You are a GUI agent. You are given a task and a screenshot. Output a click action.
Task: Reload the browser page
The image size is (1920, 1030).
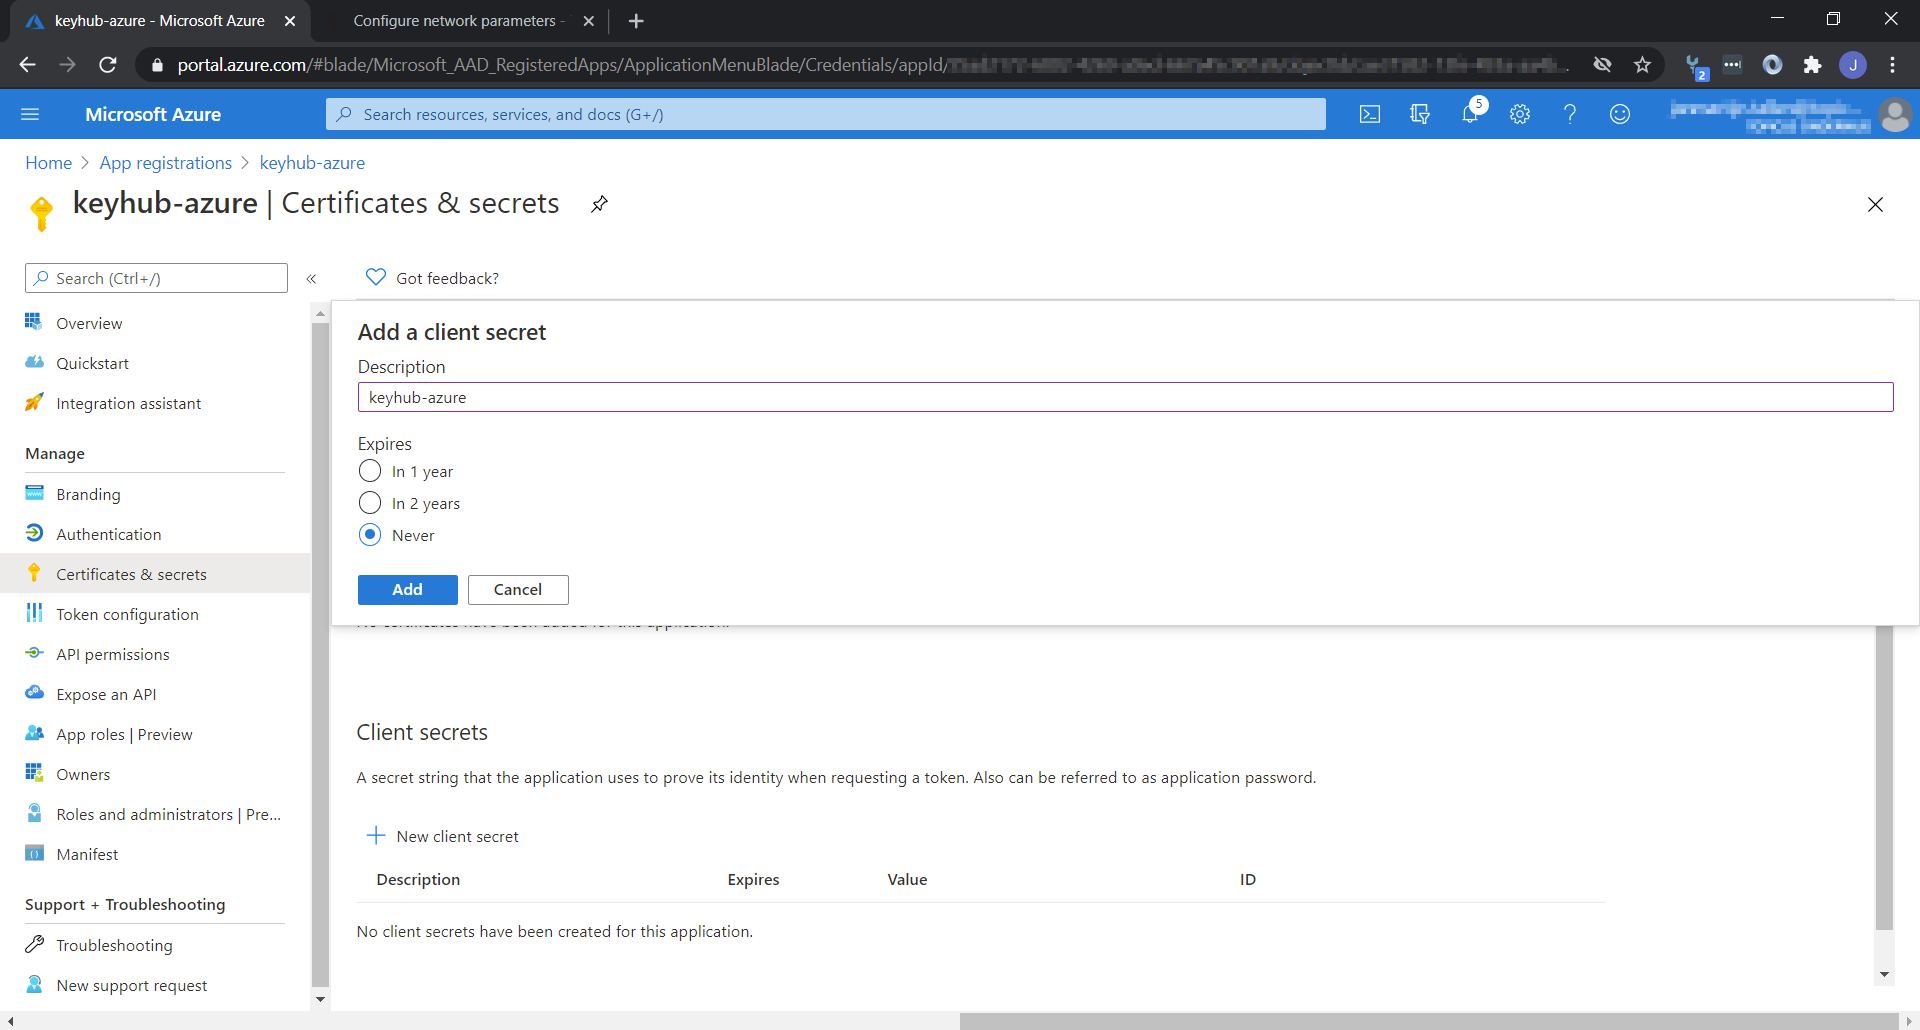pos(108,65)
